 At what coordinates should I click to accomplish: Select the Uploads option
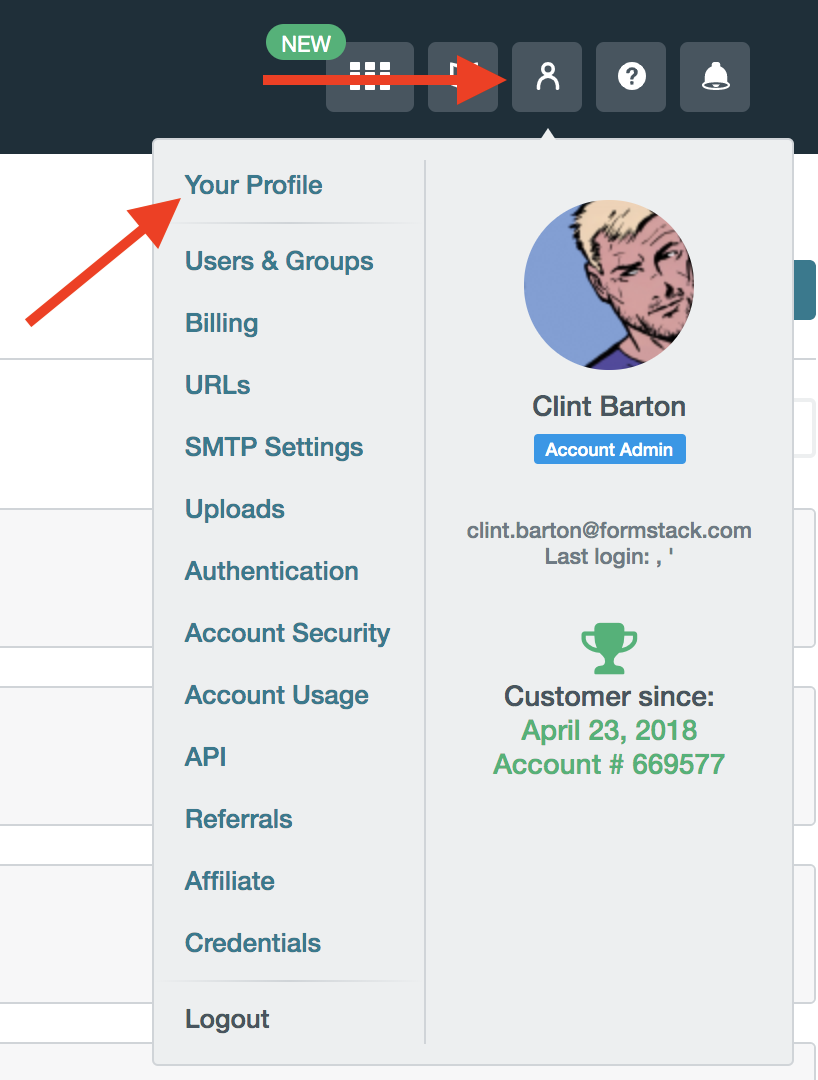coord(235,509)
